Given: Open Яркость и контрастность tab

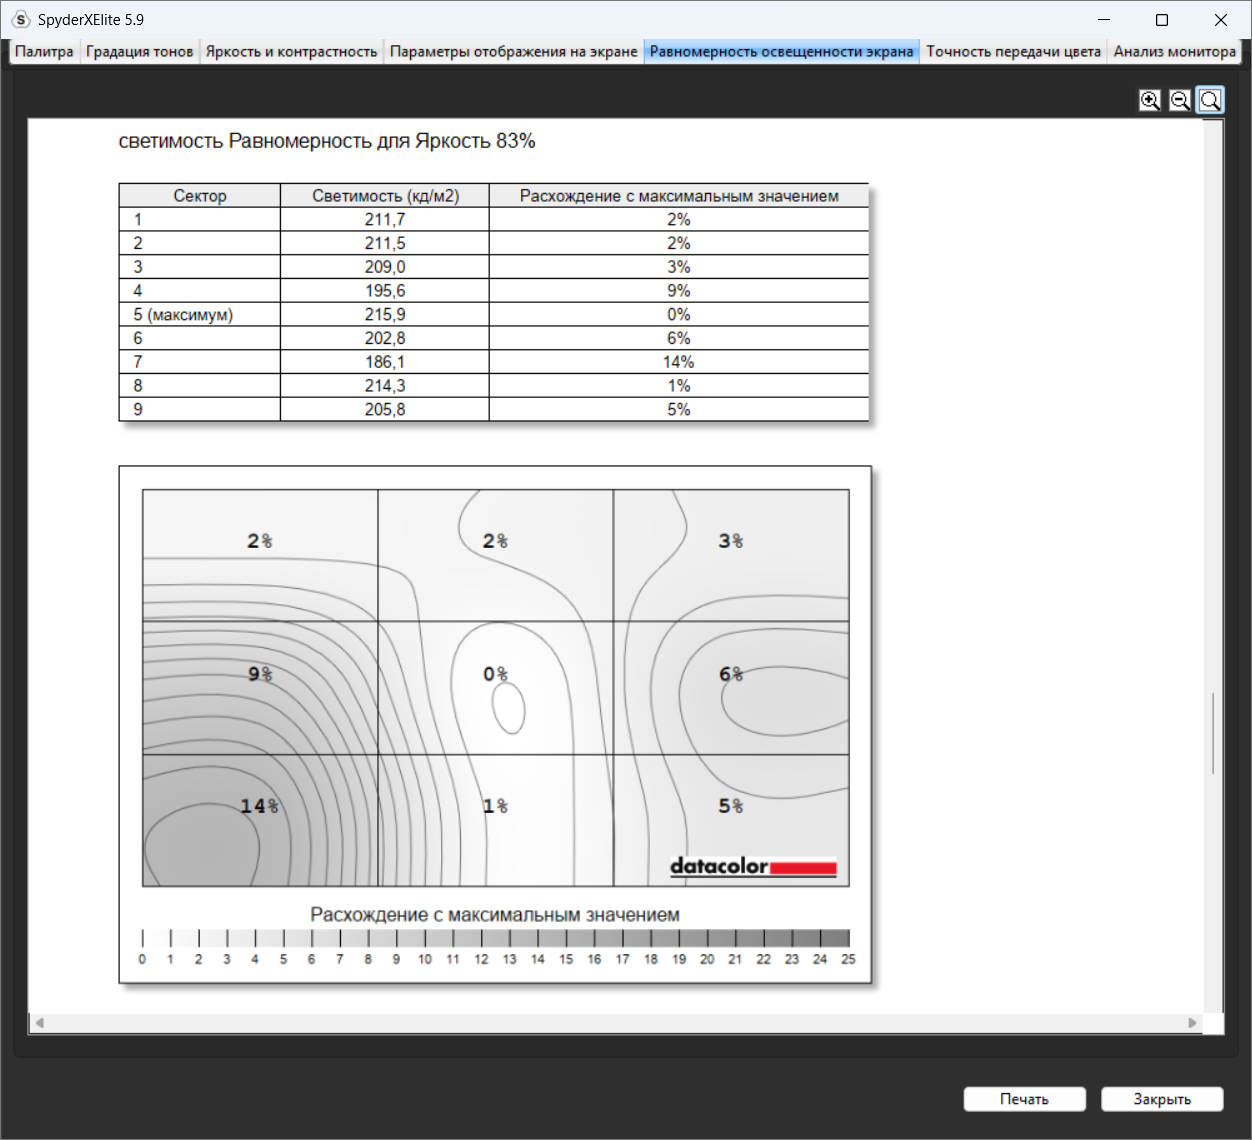Looking at the screenshot, I should (291, 52).
